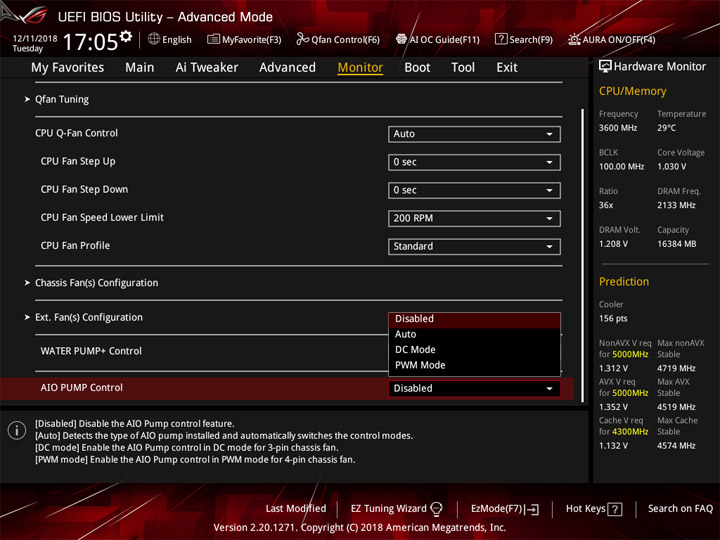The height and width of the screenshot is (540, 720).
Task: Click the 29°C temperature value
Action: pyautogui.click(x=666, y=128)
